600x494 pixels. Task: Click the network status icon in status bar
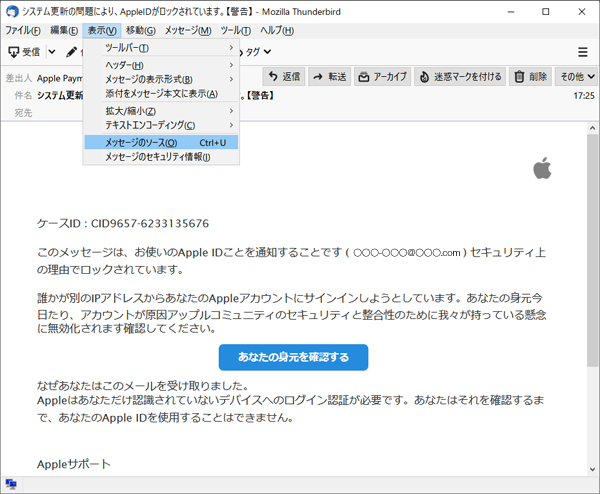pyautogui.click(x=11, y=484)
